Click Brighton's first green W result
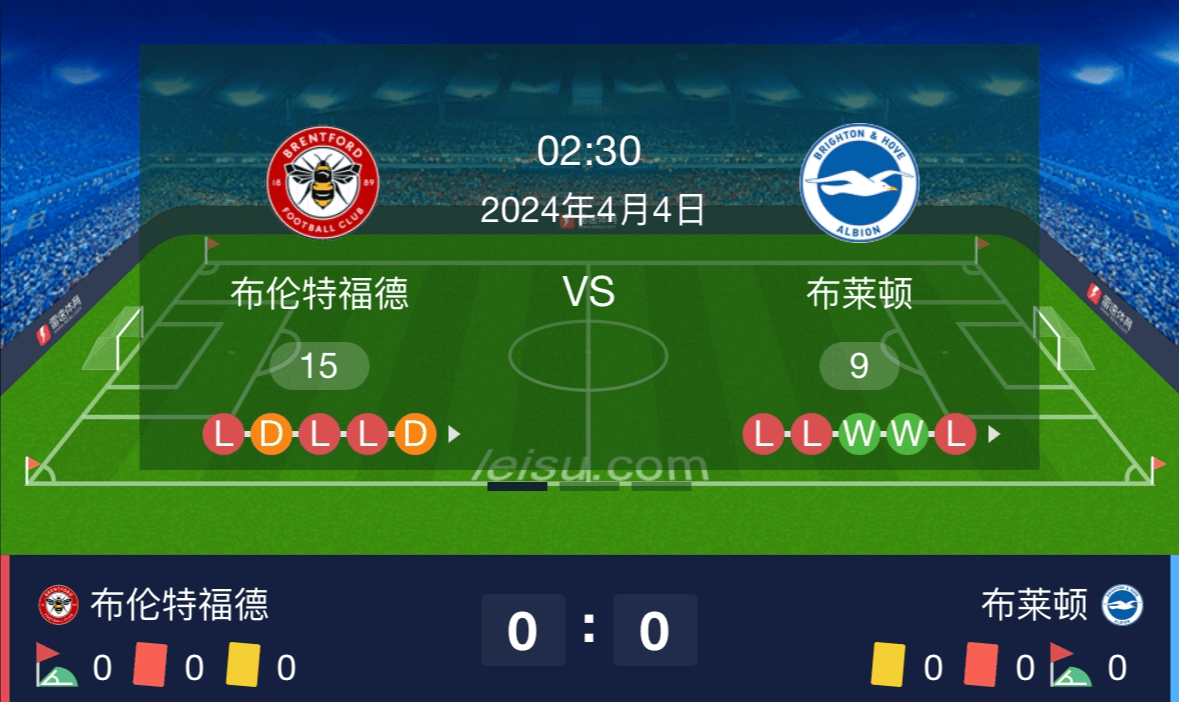This screenshot has height=702, width=1179. coord(859,434)
